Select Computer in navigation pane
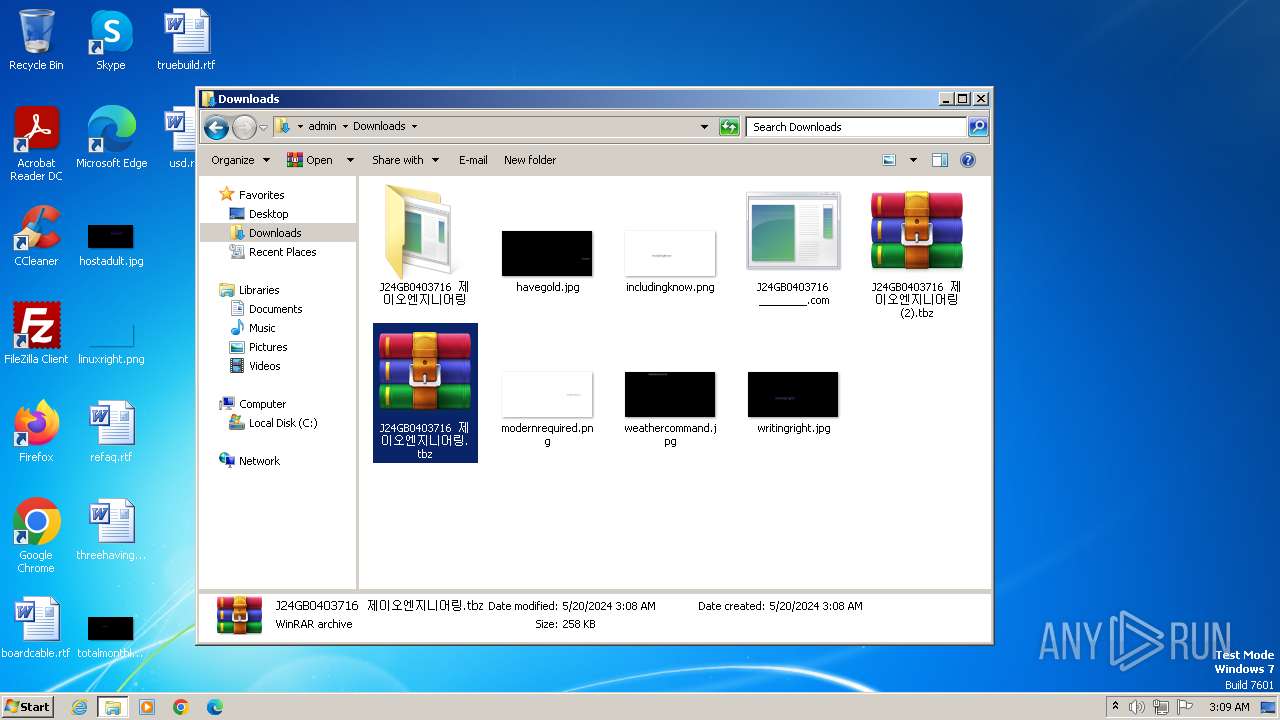This screenshot has height=720, width=1280. [x=262, y=404]
